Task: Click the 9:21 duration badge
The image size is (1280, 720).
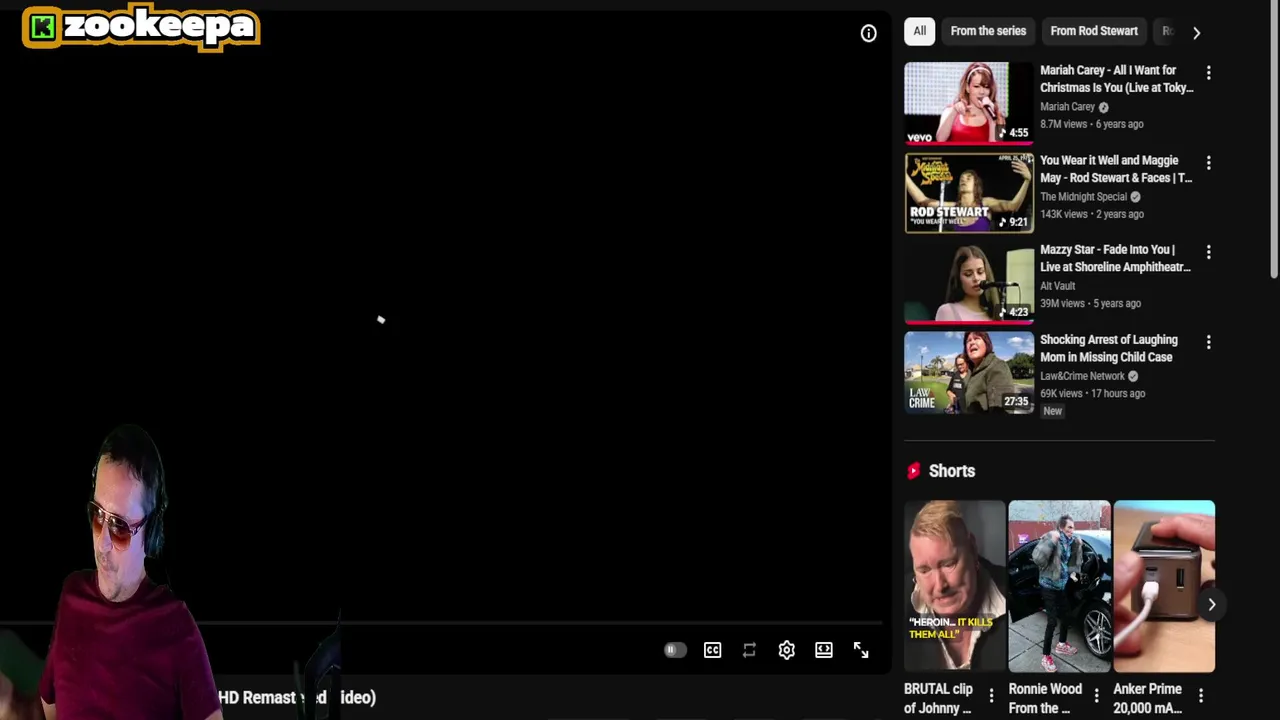Action: (1014, 222)
